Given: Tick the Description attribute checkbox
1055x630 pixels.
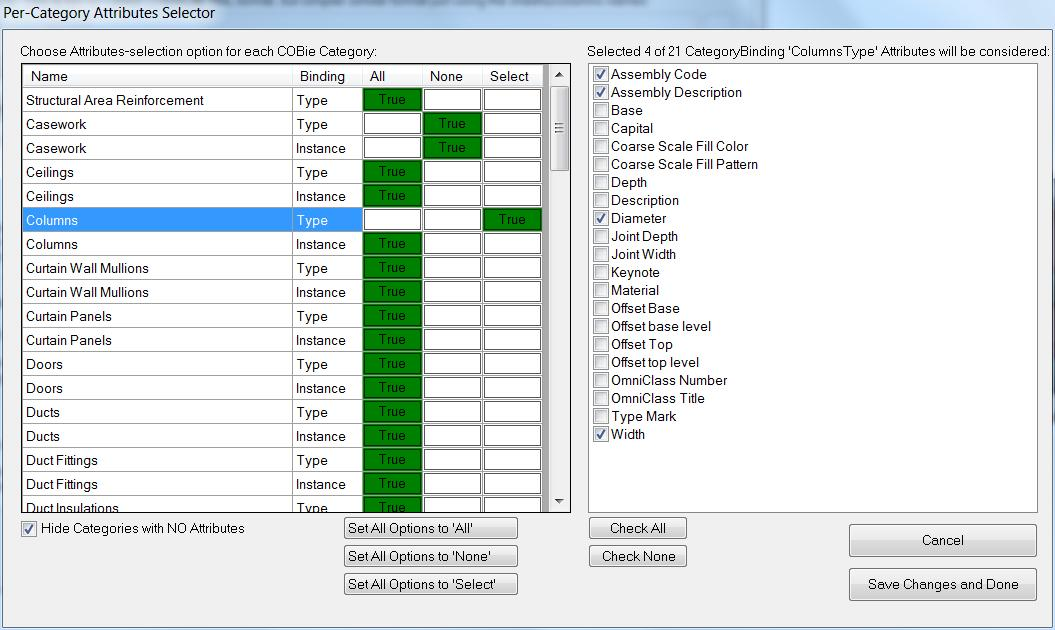Looking at the screenshot, I should 601,200.
